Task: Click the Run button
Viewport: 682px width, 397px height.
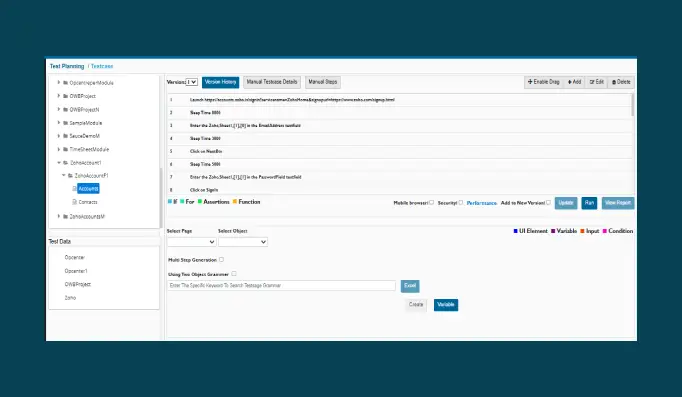Action: point(589,203)
